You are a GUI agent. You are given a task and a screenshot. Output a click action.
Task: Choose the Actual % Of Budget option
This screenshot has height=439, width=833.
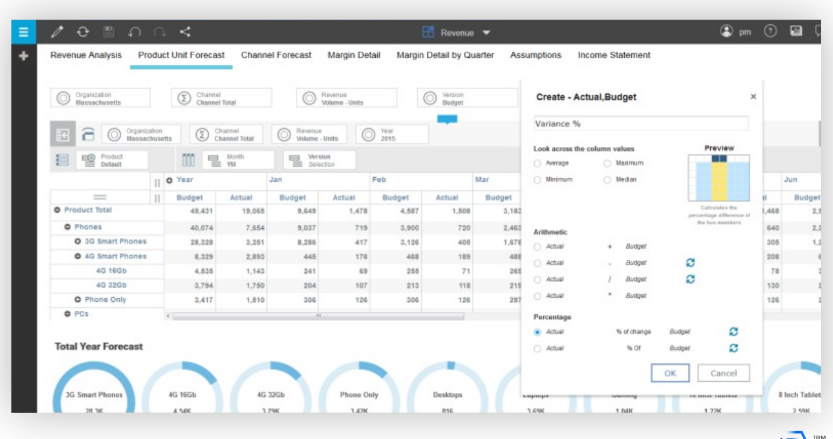point(538,348)
